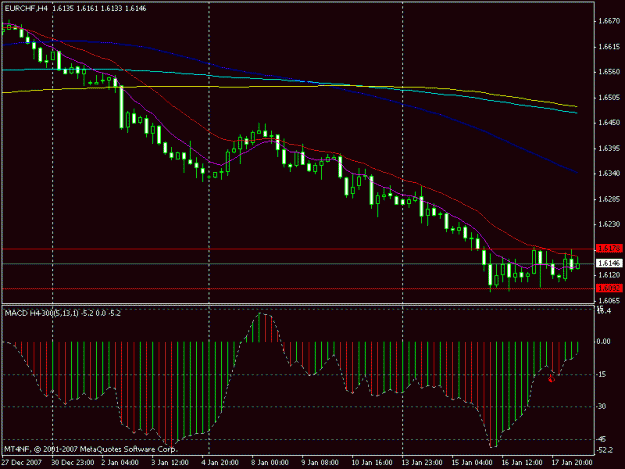The image size is (625, 469).
Task: Click the 17 Jan 20:00 time label
Action: click(572, 463)
